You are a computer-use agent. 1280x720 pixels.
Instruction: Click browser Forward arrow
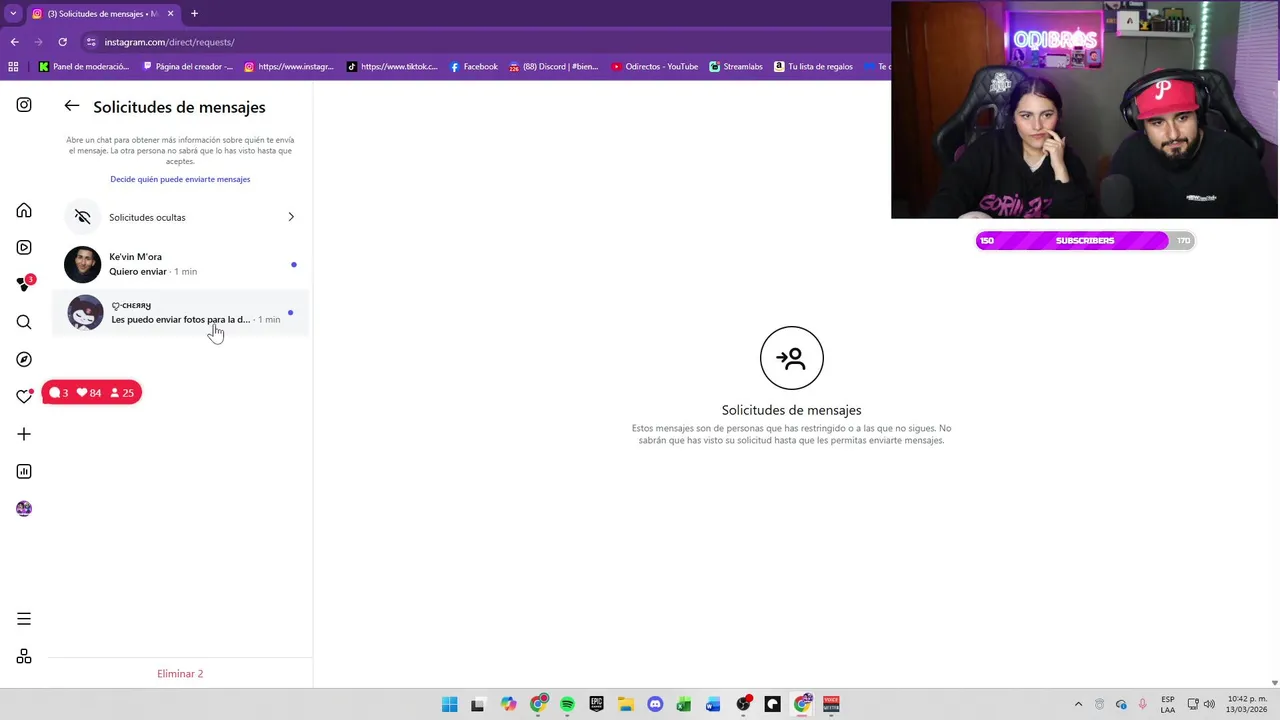tap(38, 42)
